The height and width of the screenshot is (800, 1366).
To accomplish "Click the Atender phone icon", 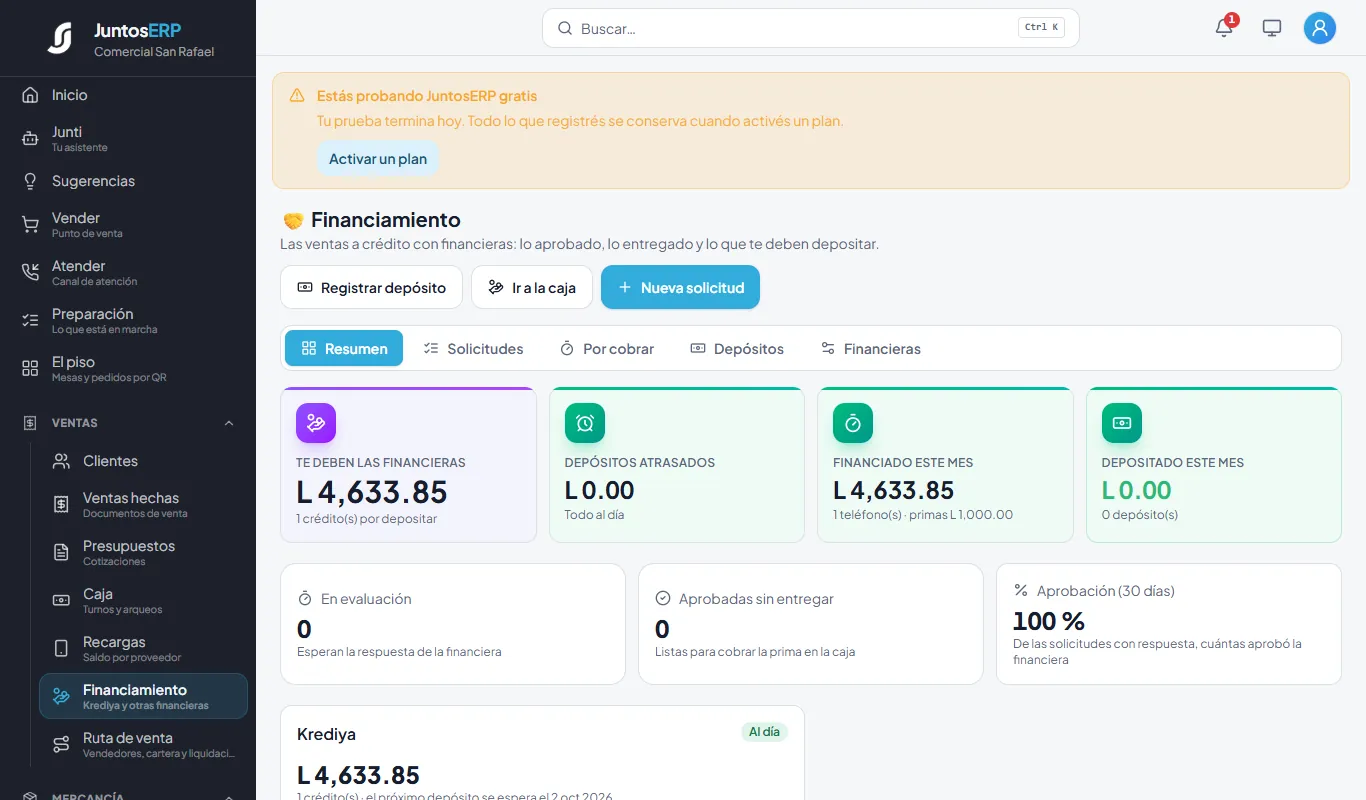I will (x=30, y=273).
